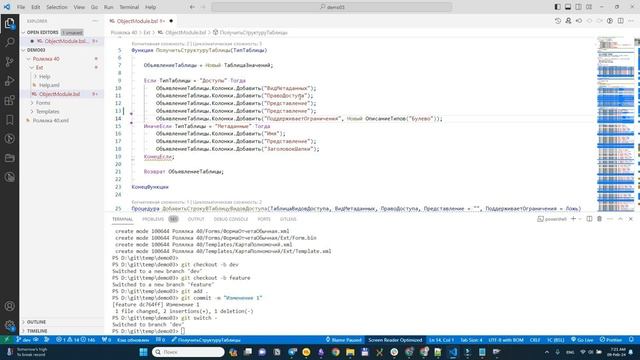Viewport: 640px width, 360px height.
Task: Click the command center search field
Action: pyautogui.click(x=332, y=7)
